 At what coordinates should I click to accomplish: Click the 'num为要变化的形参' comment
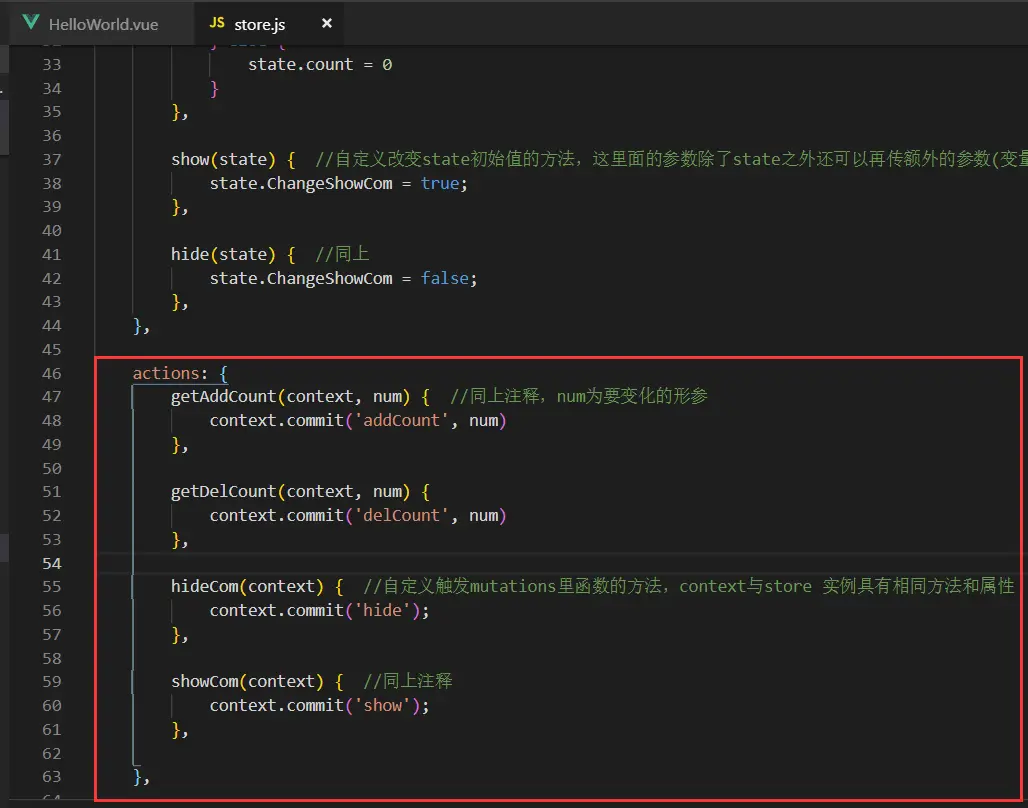point(632,396)
